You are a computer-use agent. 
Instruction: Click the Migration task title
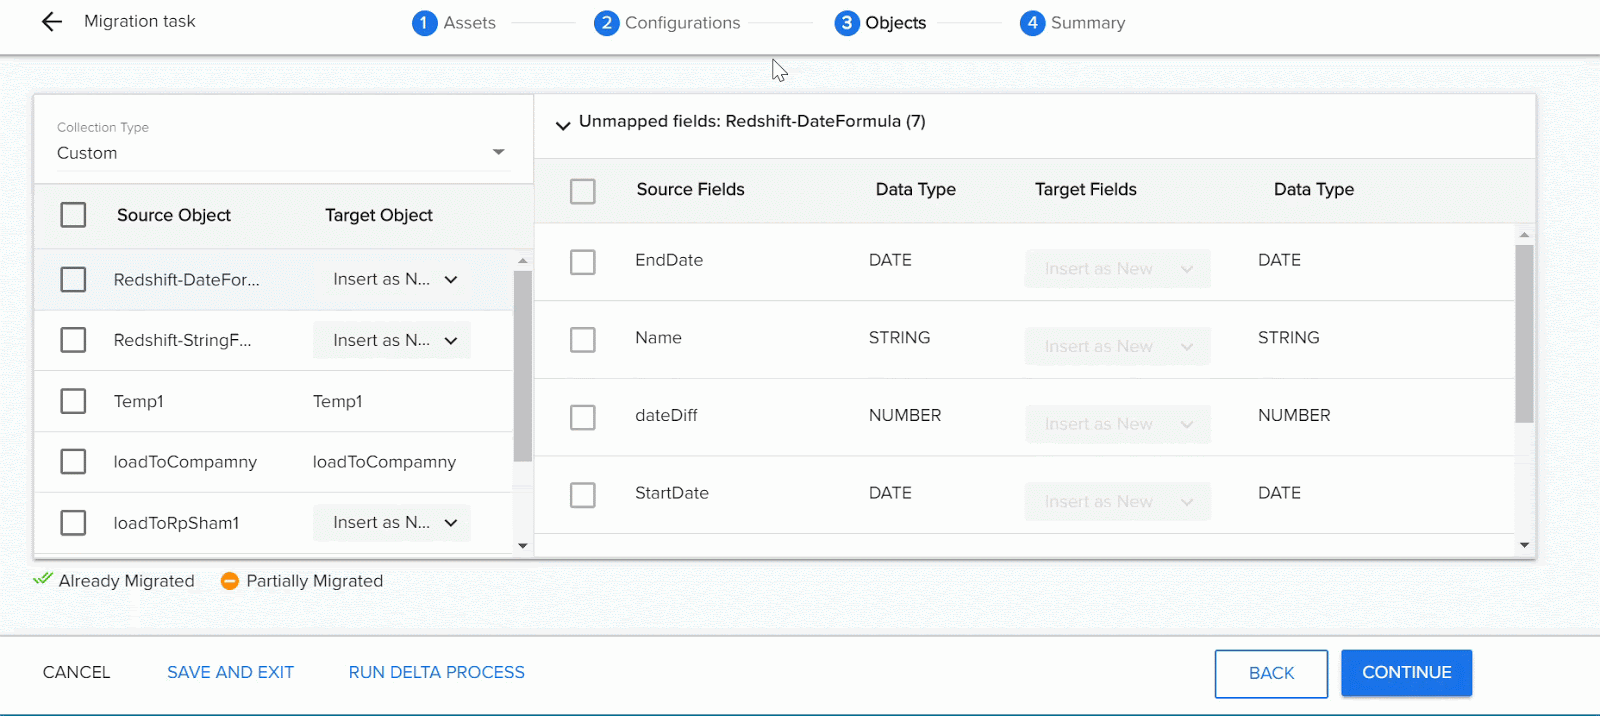pyautogui.click(x=139, y=21)
